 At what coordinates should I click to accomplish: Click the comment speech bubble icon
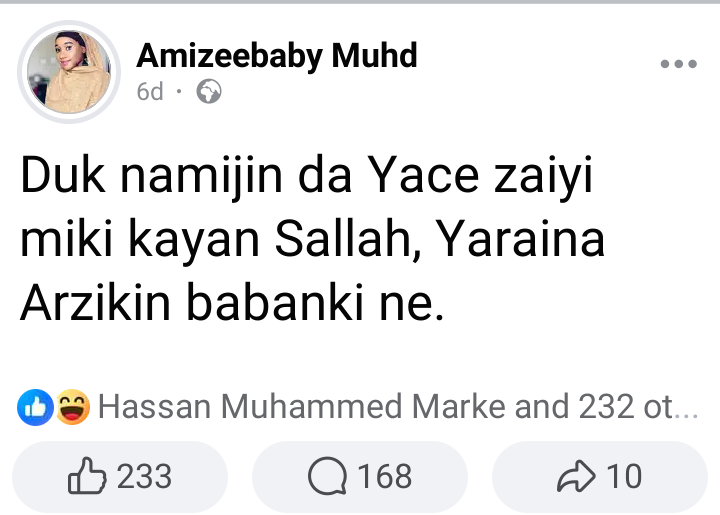326,477
